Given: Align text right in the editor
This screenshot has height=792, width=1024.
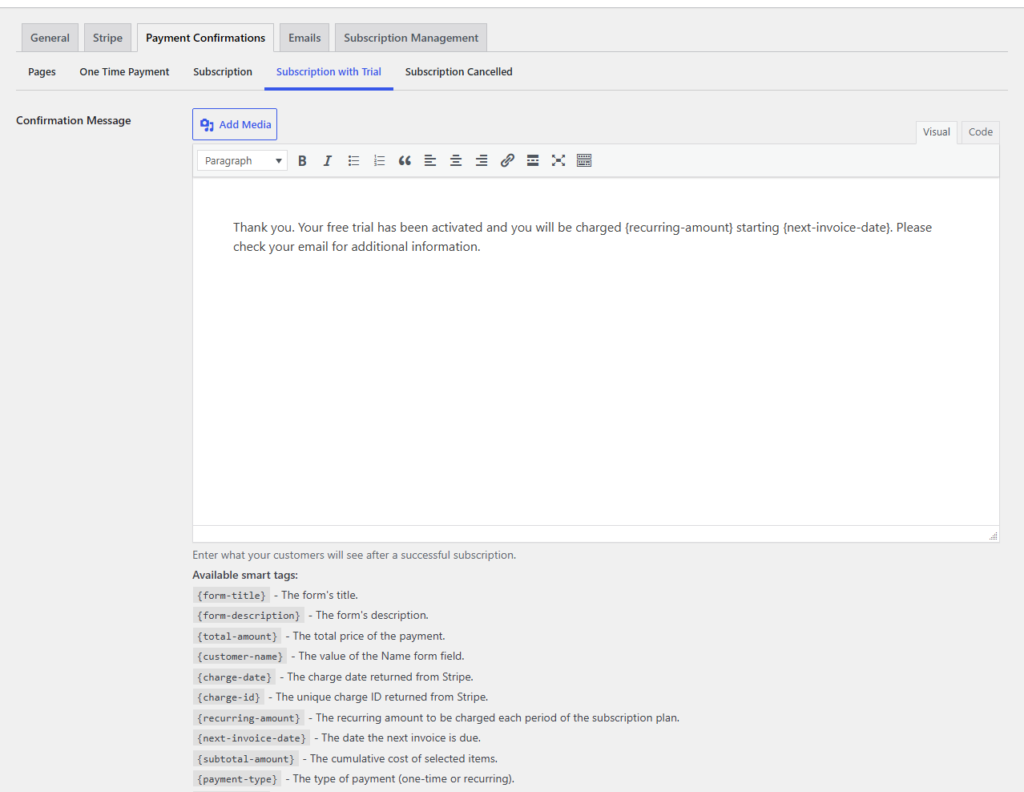Looking at the screenshot, I should click(481, 161).
